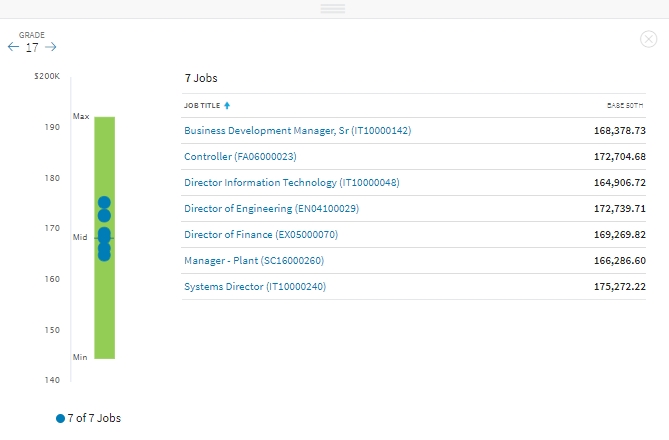Click the drag handle at top of panel
Image resolution: width=669 pixels, height=440 pixels.
point(333,8)
